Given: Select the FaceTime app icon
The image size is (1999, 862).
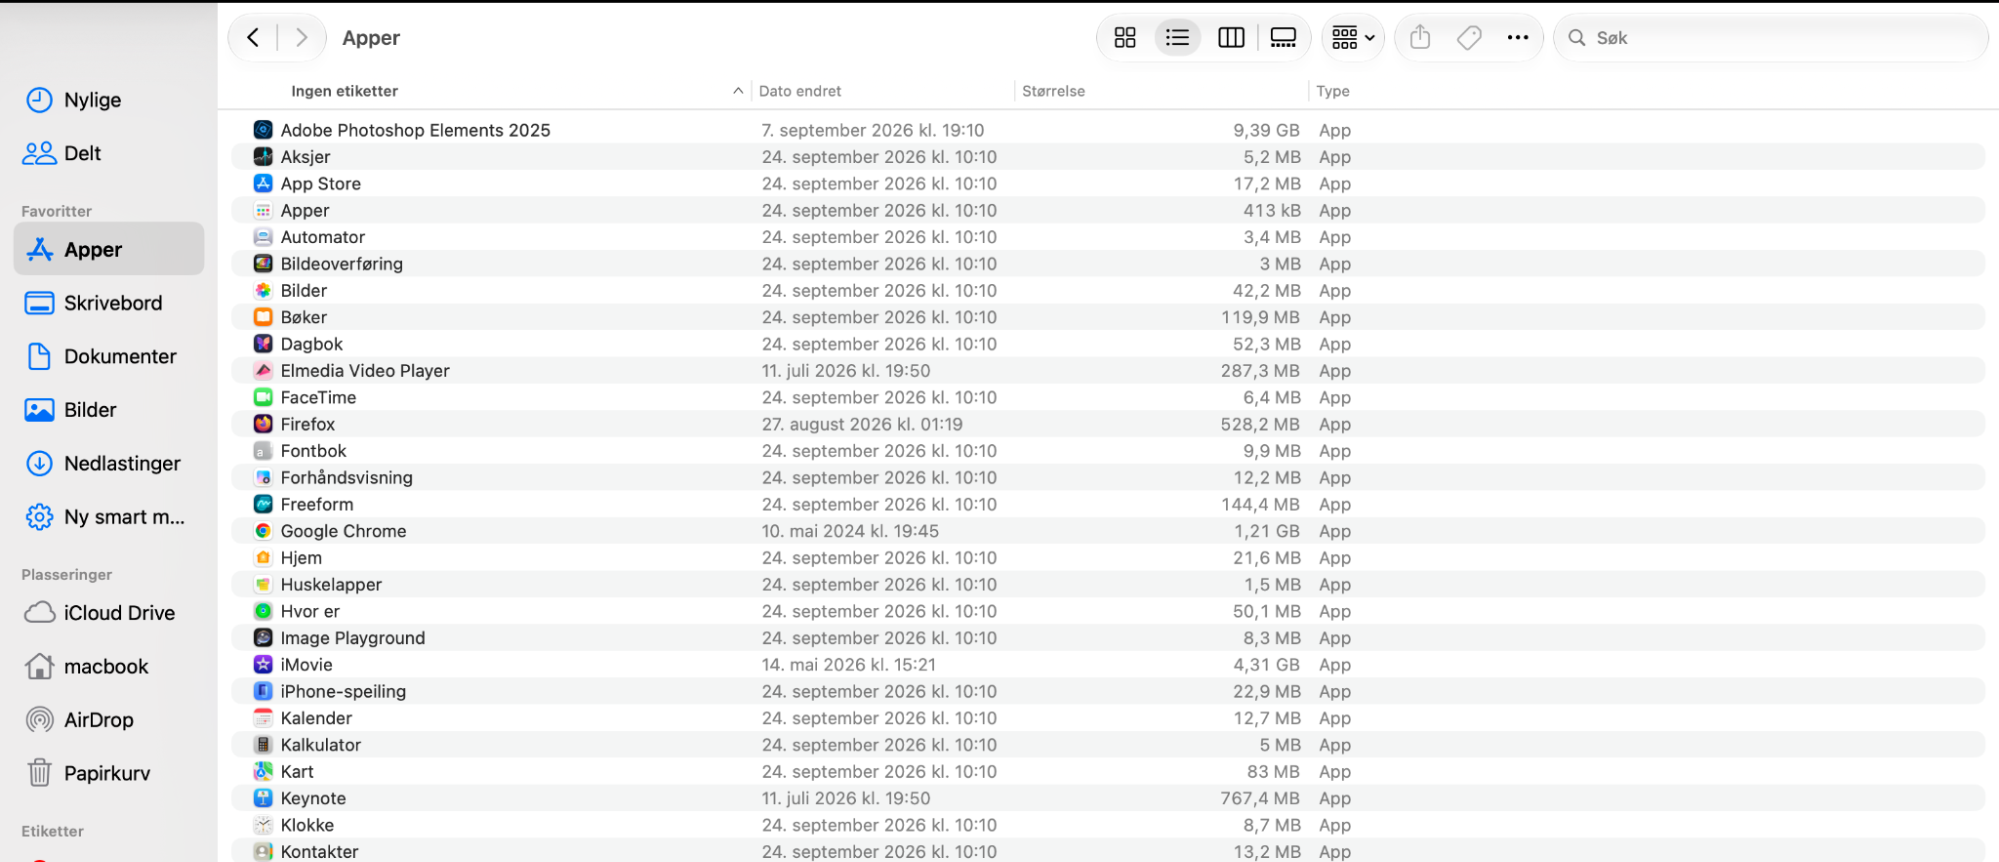Looking at the screenshot, I should coord(263,397).
